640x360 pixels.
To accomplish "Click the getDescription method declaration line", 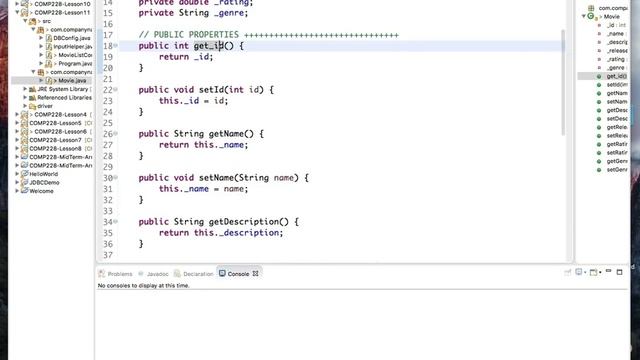I will click(x=218, y=222).
